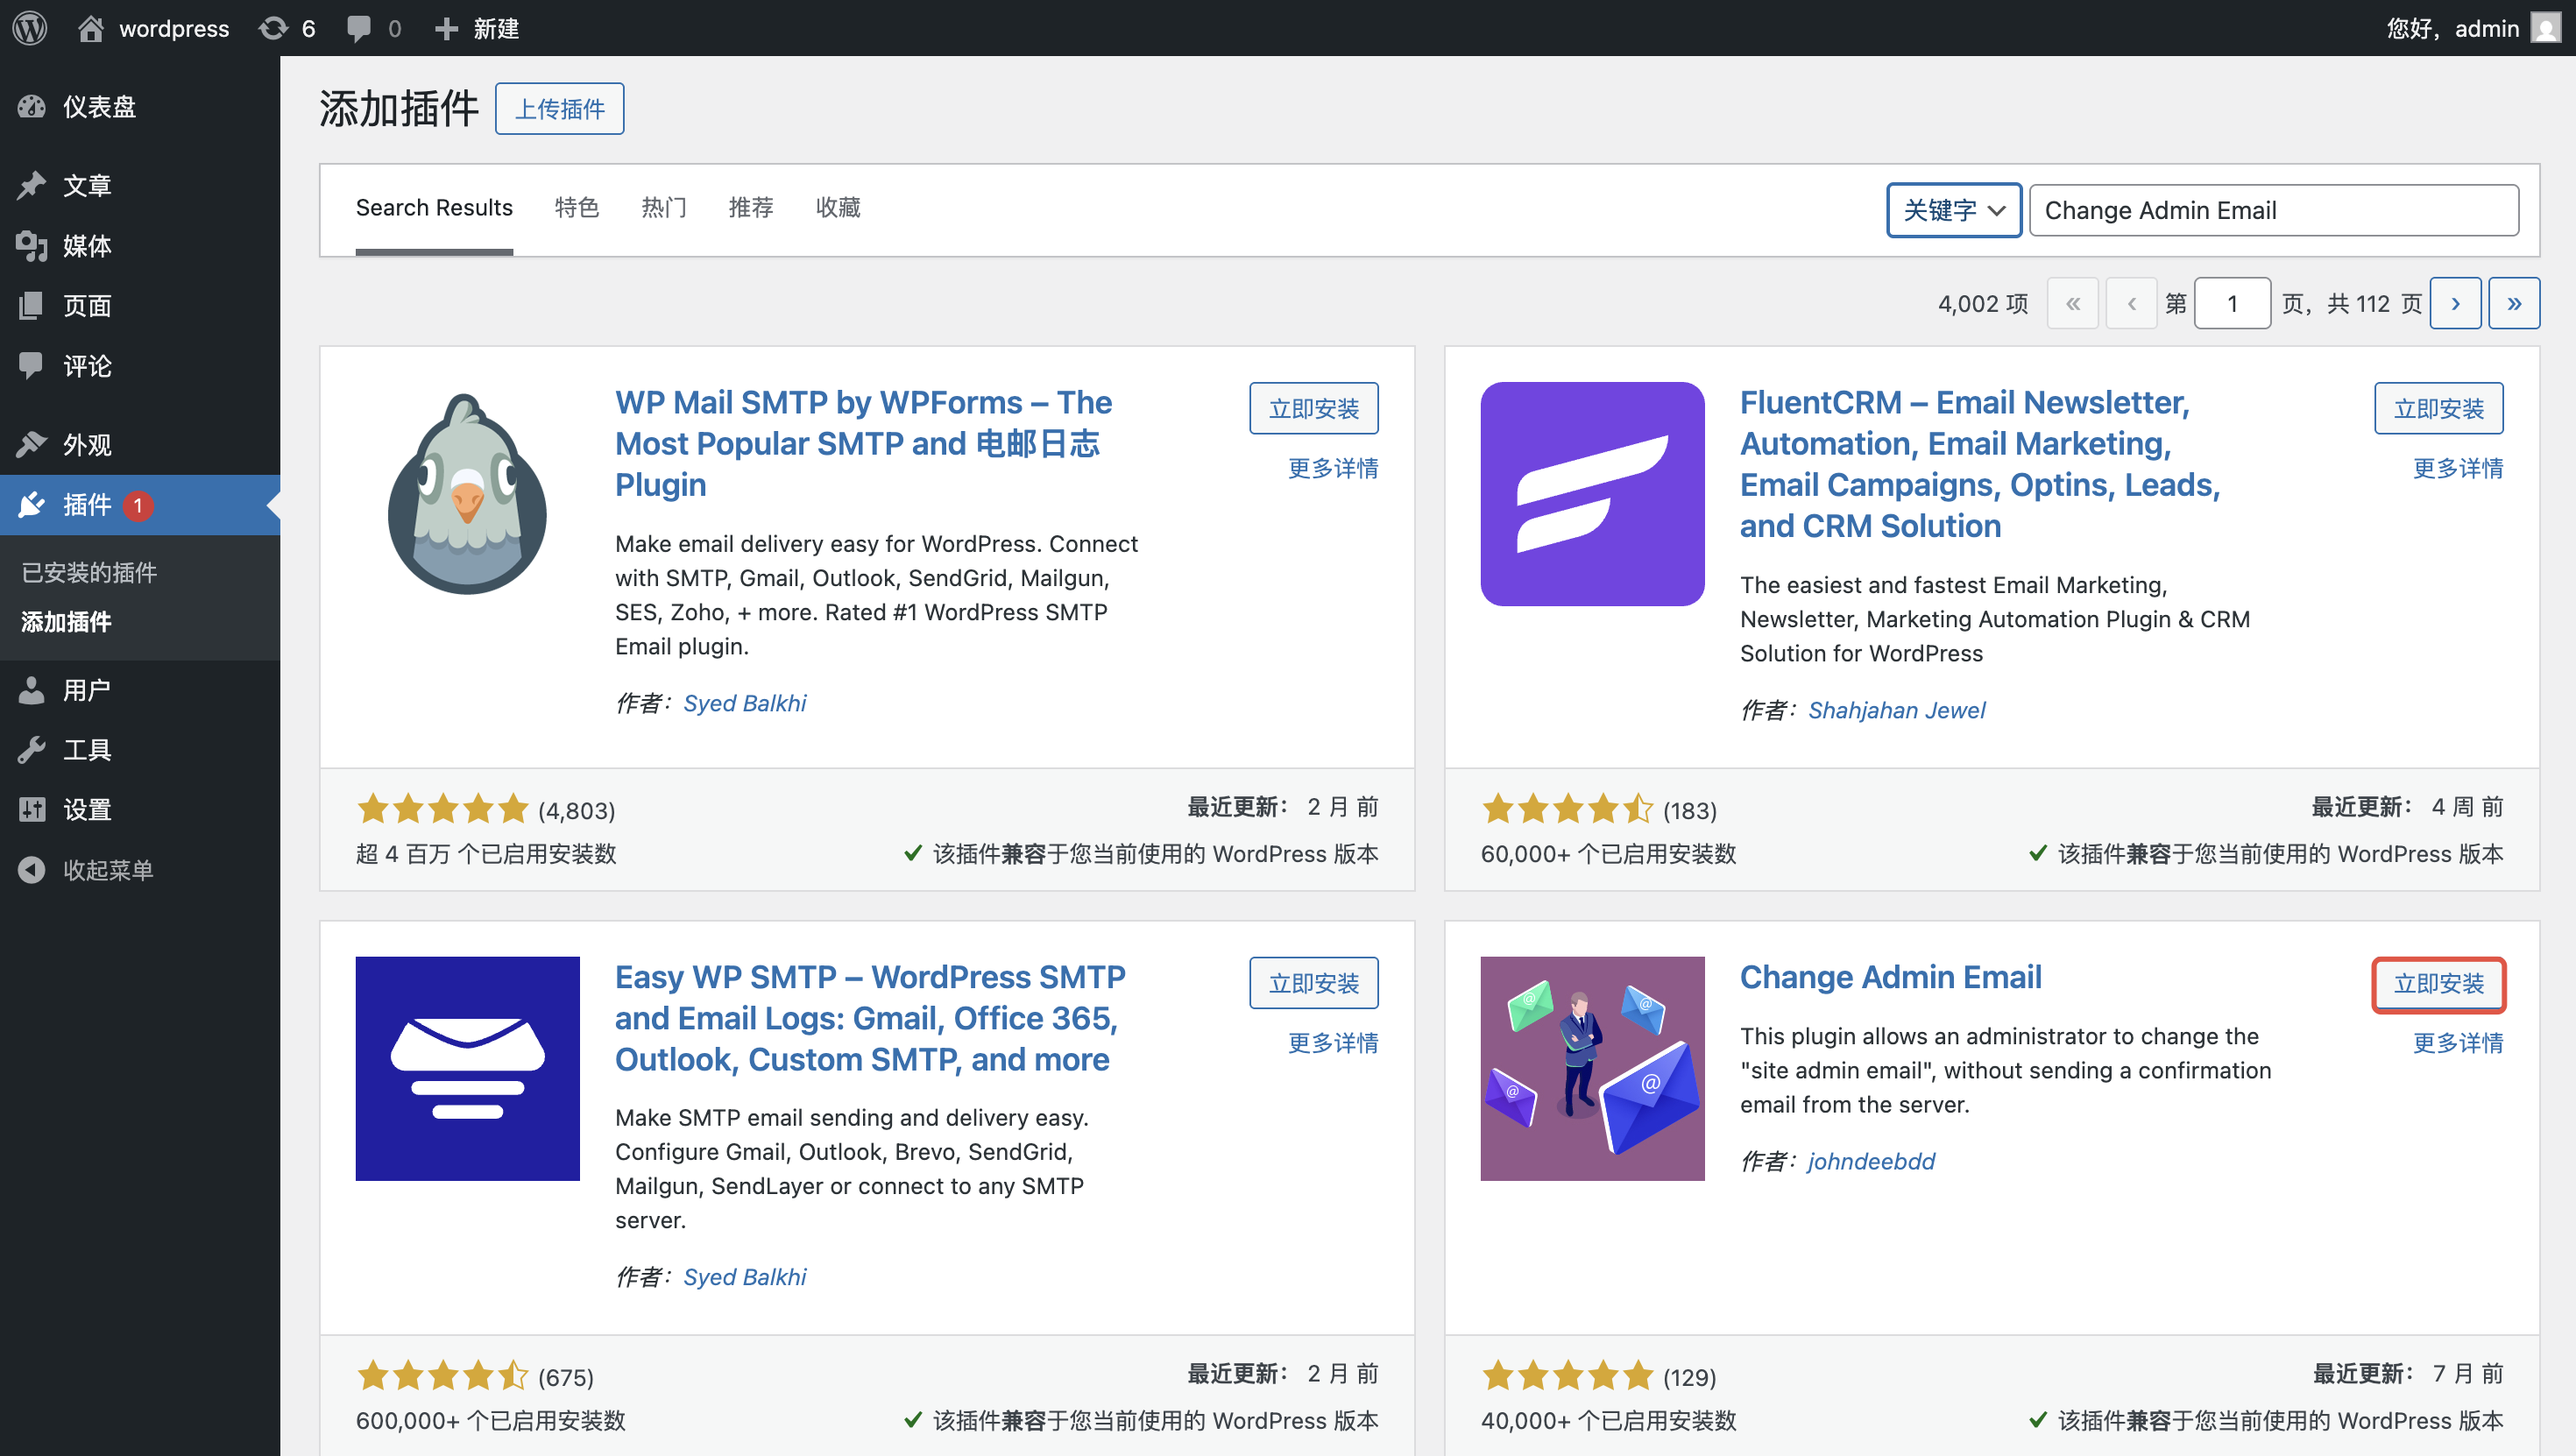Install FluentCRM plugin now
The height and width of the screenshot is (1456, 2576).
(x=2439, y=408)
